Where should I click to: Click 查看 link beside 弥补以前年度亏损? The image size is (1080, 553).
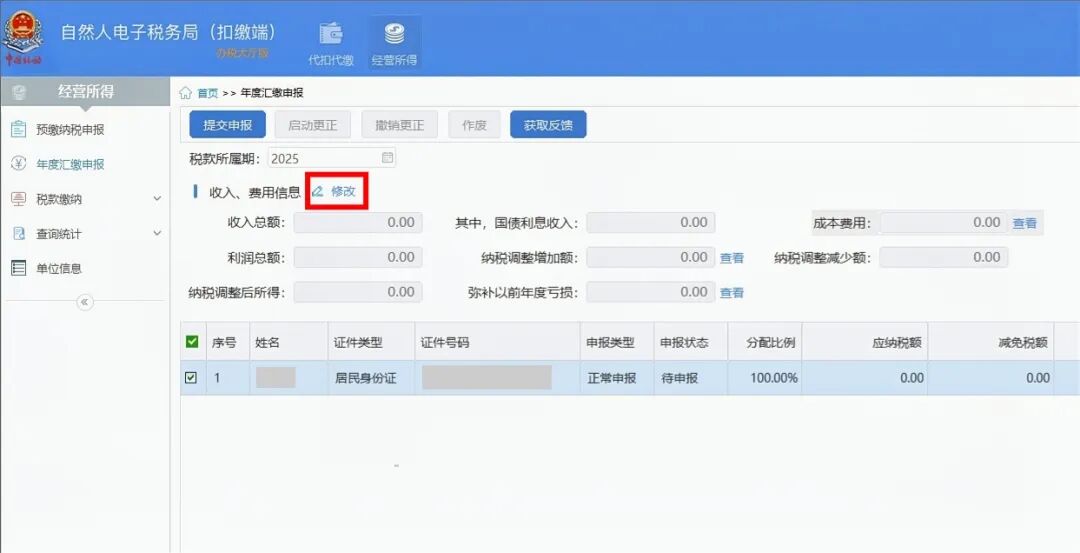click(x=732, y=293)
